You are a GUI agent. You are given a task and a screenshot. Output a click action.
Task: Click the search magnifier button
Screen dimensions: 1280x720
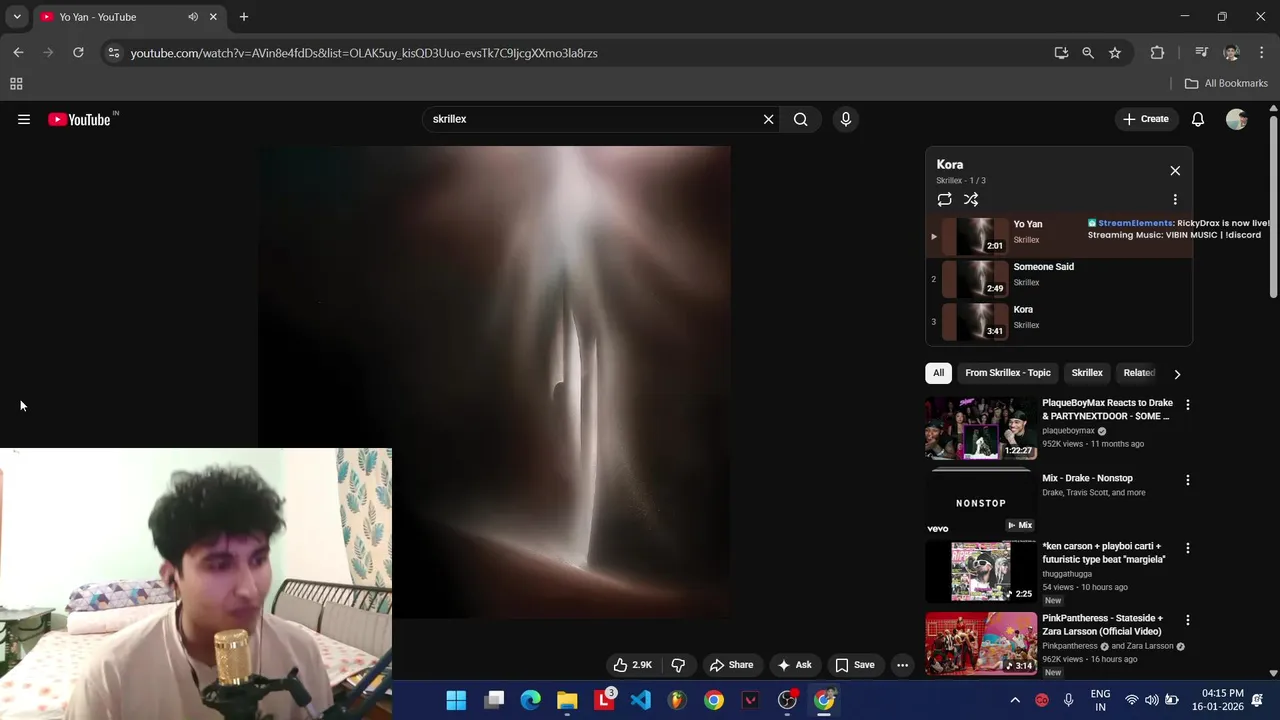point(801,119)
